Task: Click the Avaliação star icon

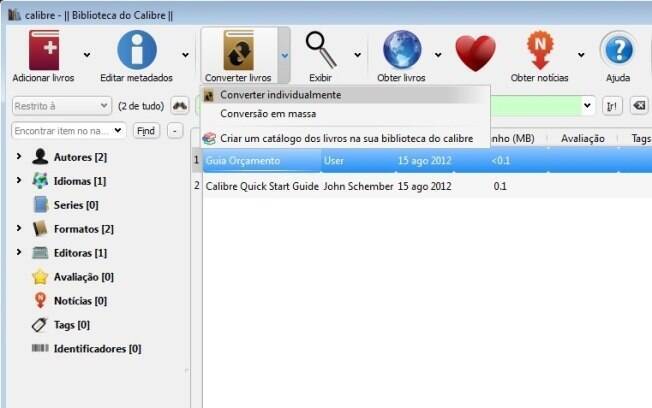Action: click(x=40, y=277)
